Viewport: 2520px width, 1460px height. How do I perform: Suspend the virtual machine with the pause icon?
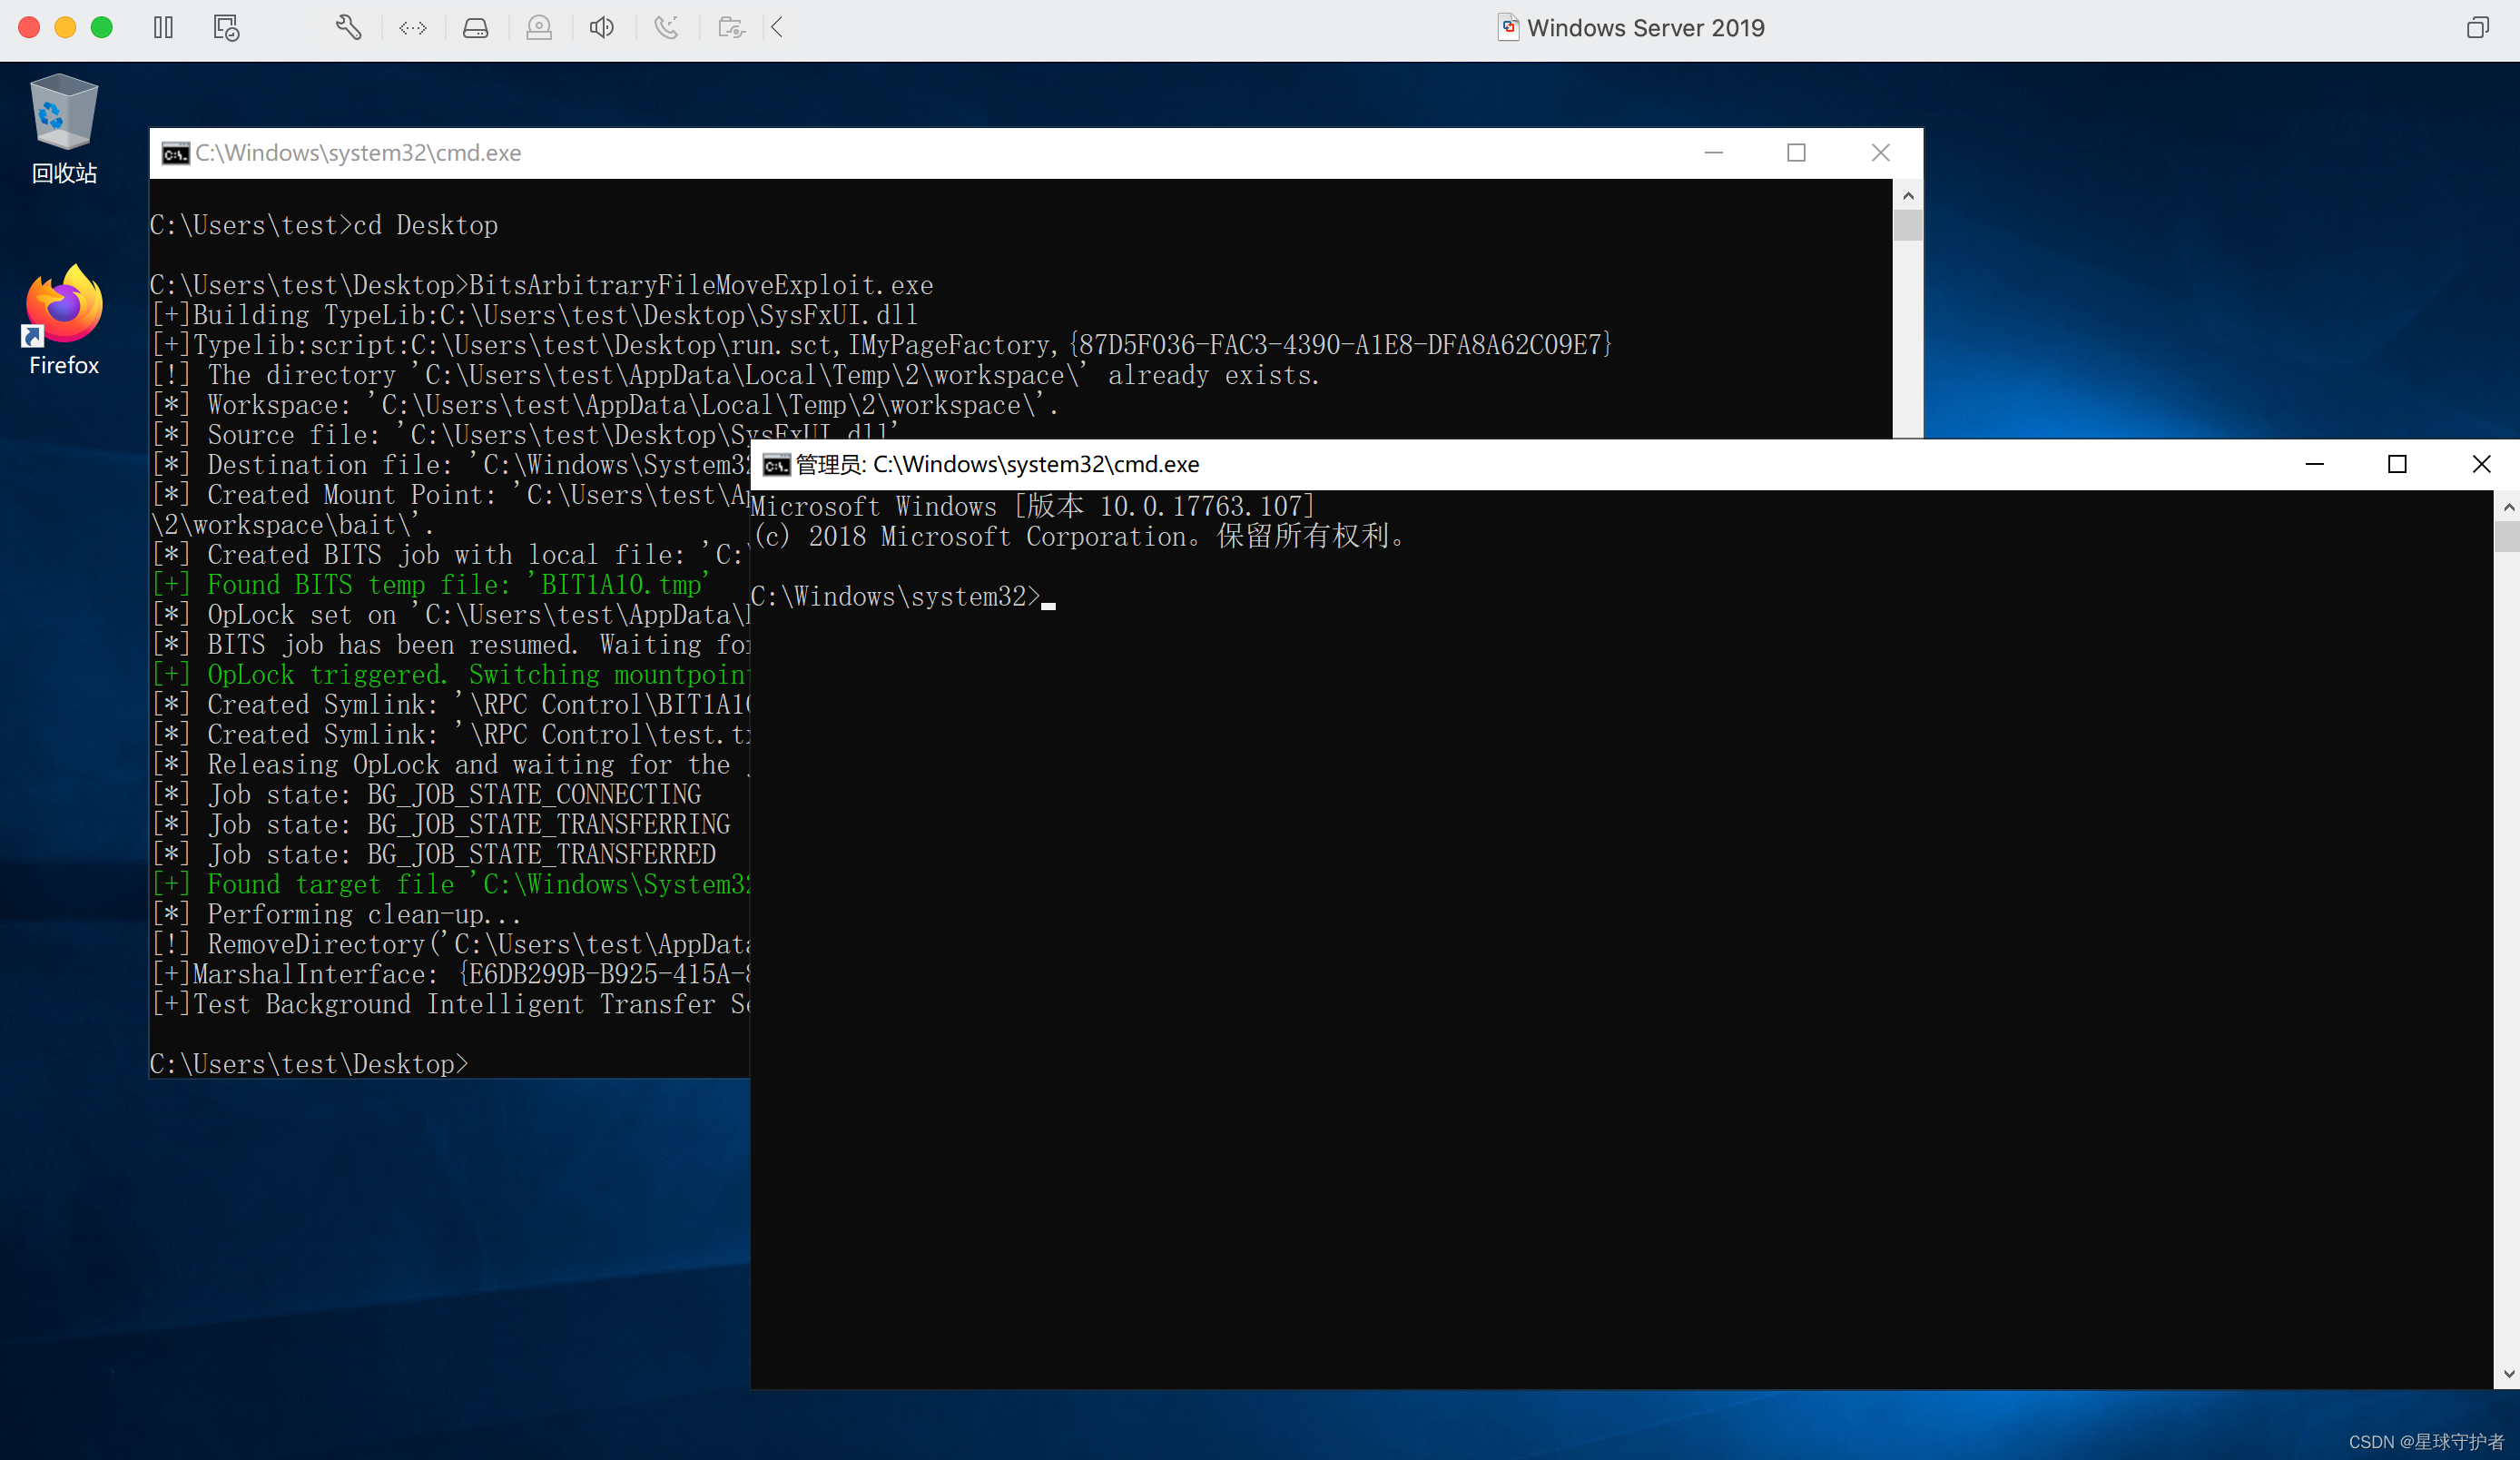[x=163, y=27]
